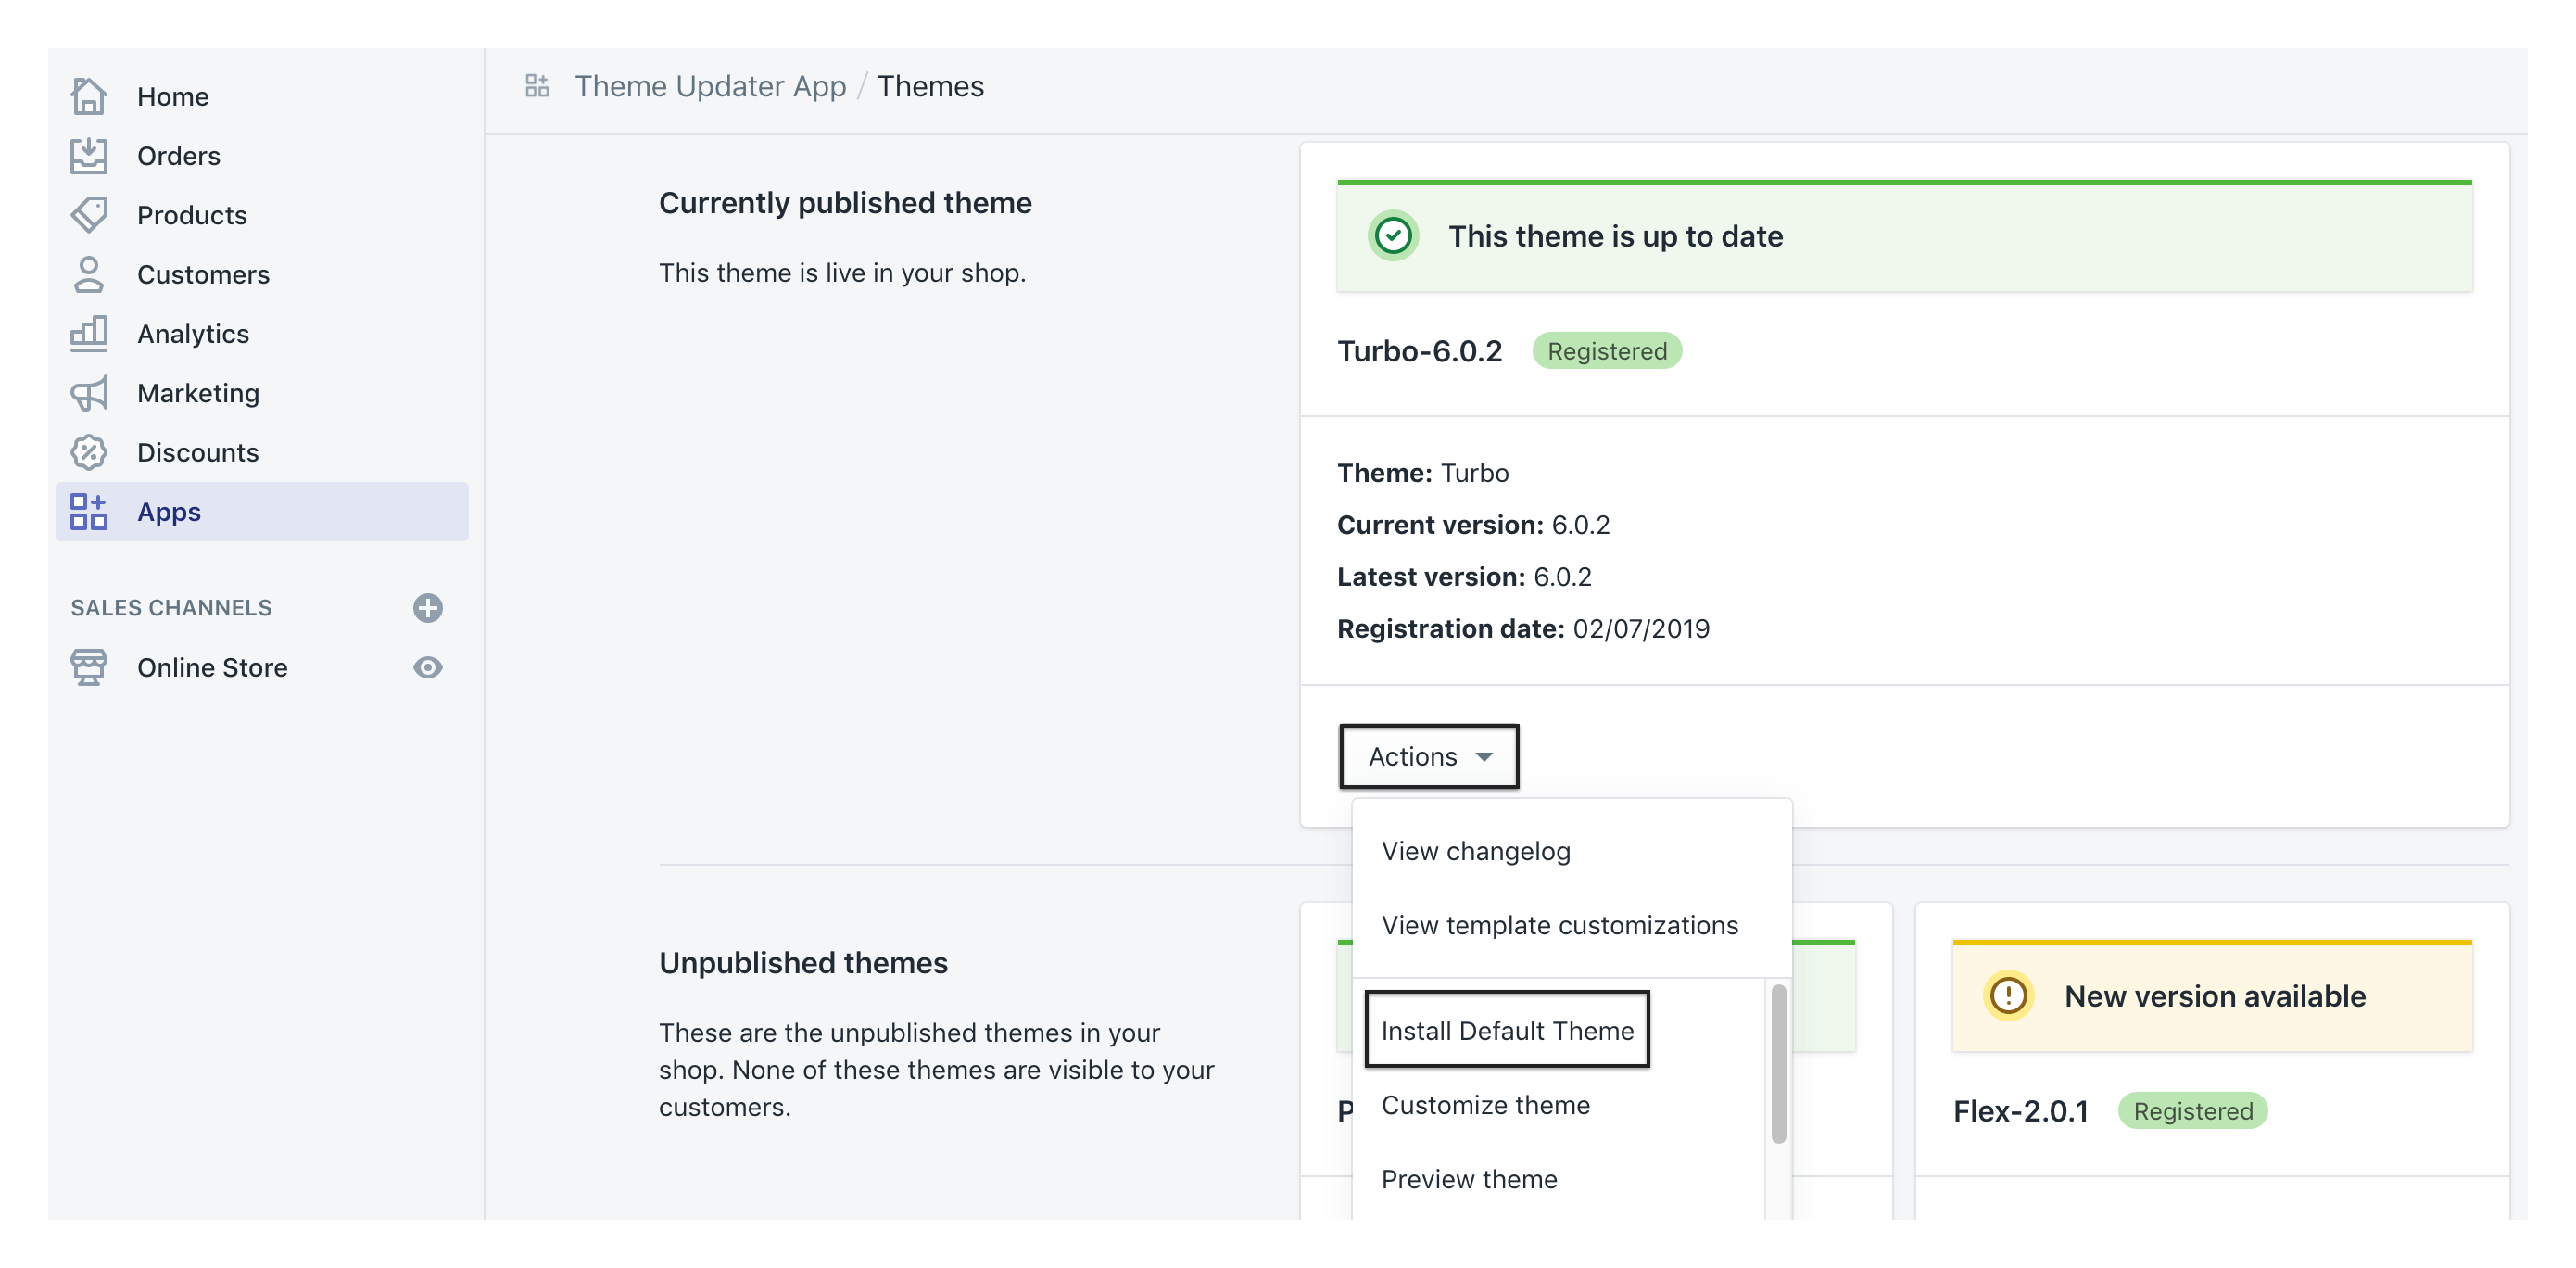Open Theme Updater App breadcrumb link
The image size is (2576, 1268).
(710, 87)
